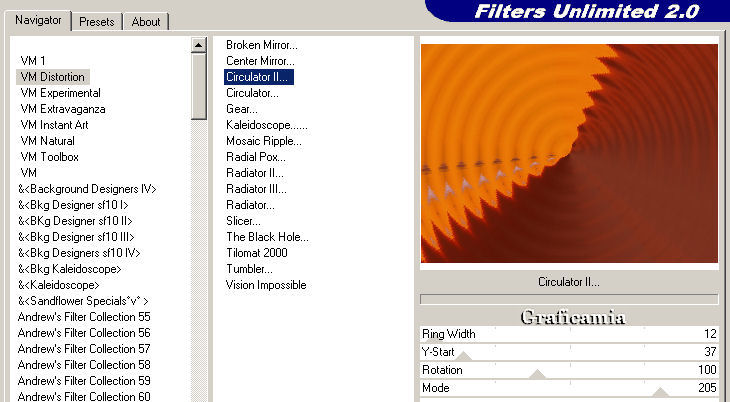Click the Ring Width slider
This screenshot has height=402, width=730.
[x=569, y=334]
